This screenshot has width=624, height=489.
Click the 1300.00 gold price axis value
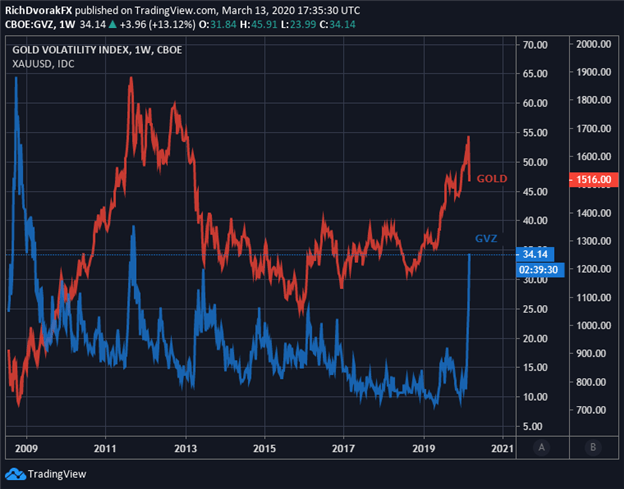[593, 241]
